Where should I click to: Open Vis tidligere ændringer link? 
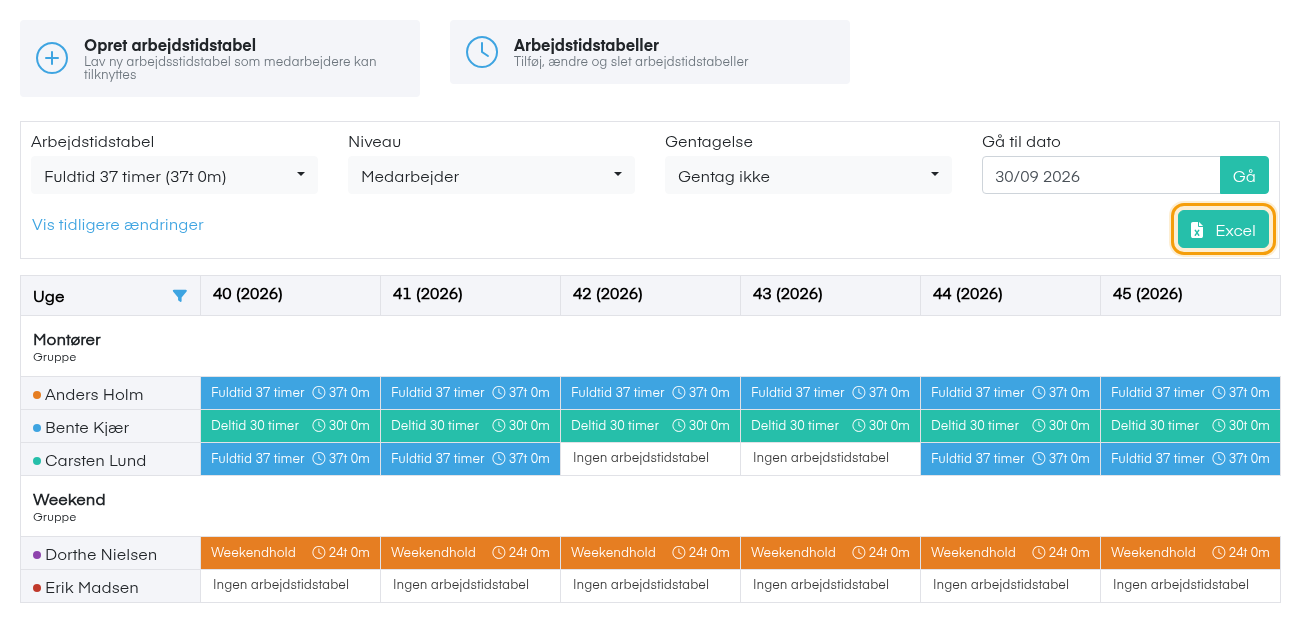point(118,225)
